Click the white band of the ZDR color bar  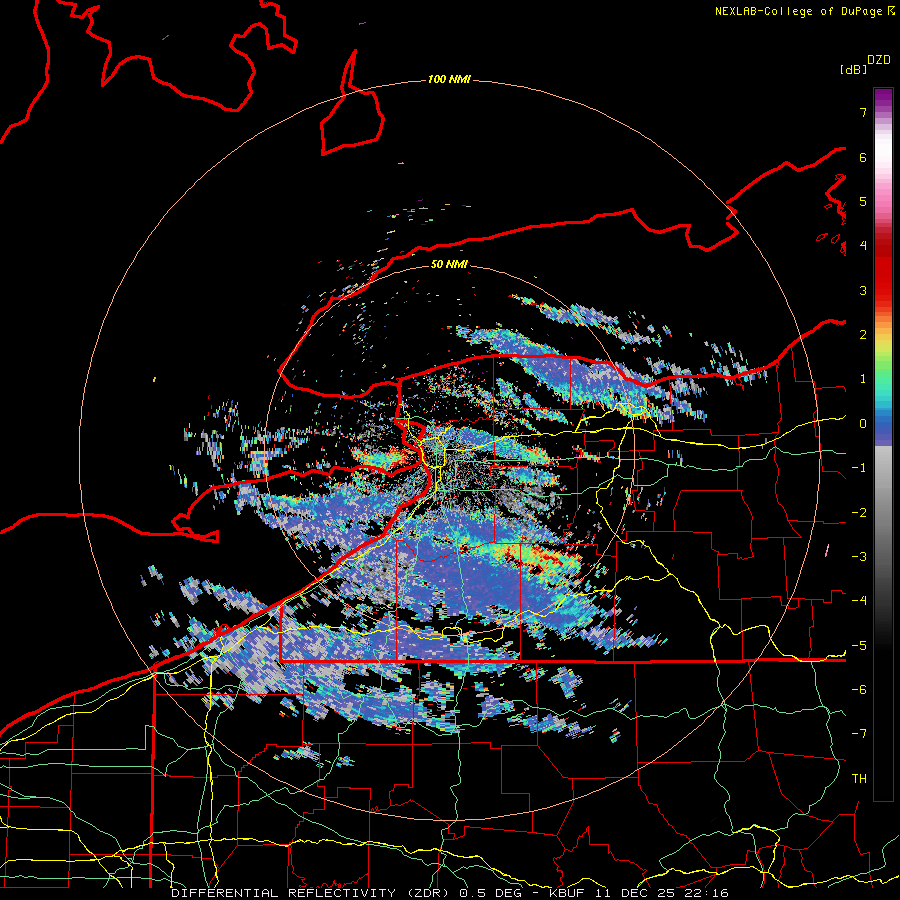click(x=883, y=150)
